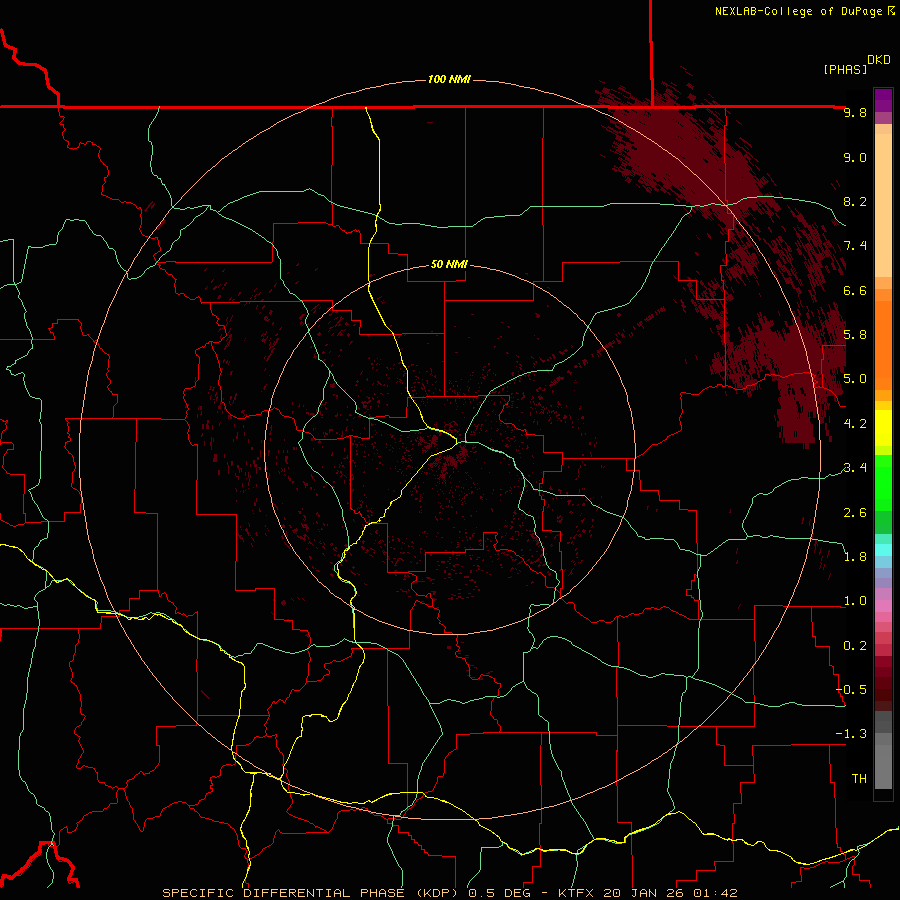Click the cyan segment of the color bar
This screenshot has height=900, width=900.
click(x=883, y=550)
